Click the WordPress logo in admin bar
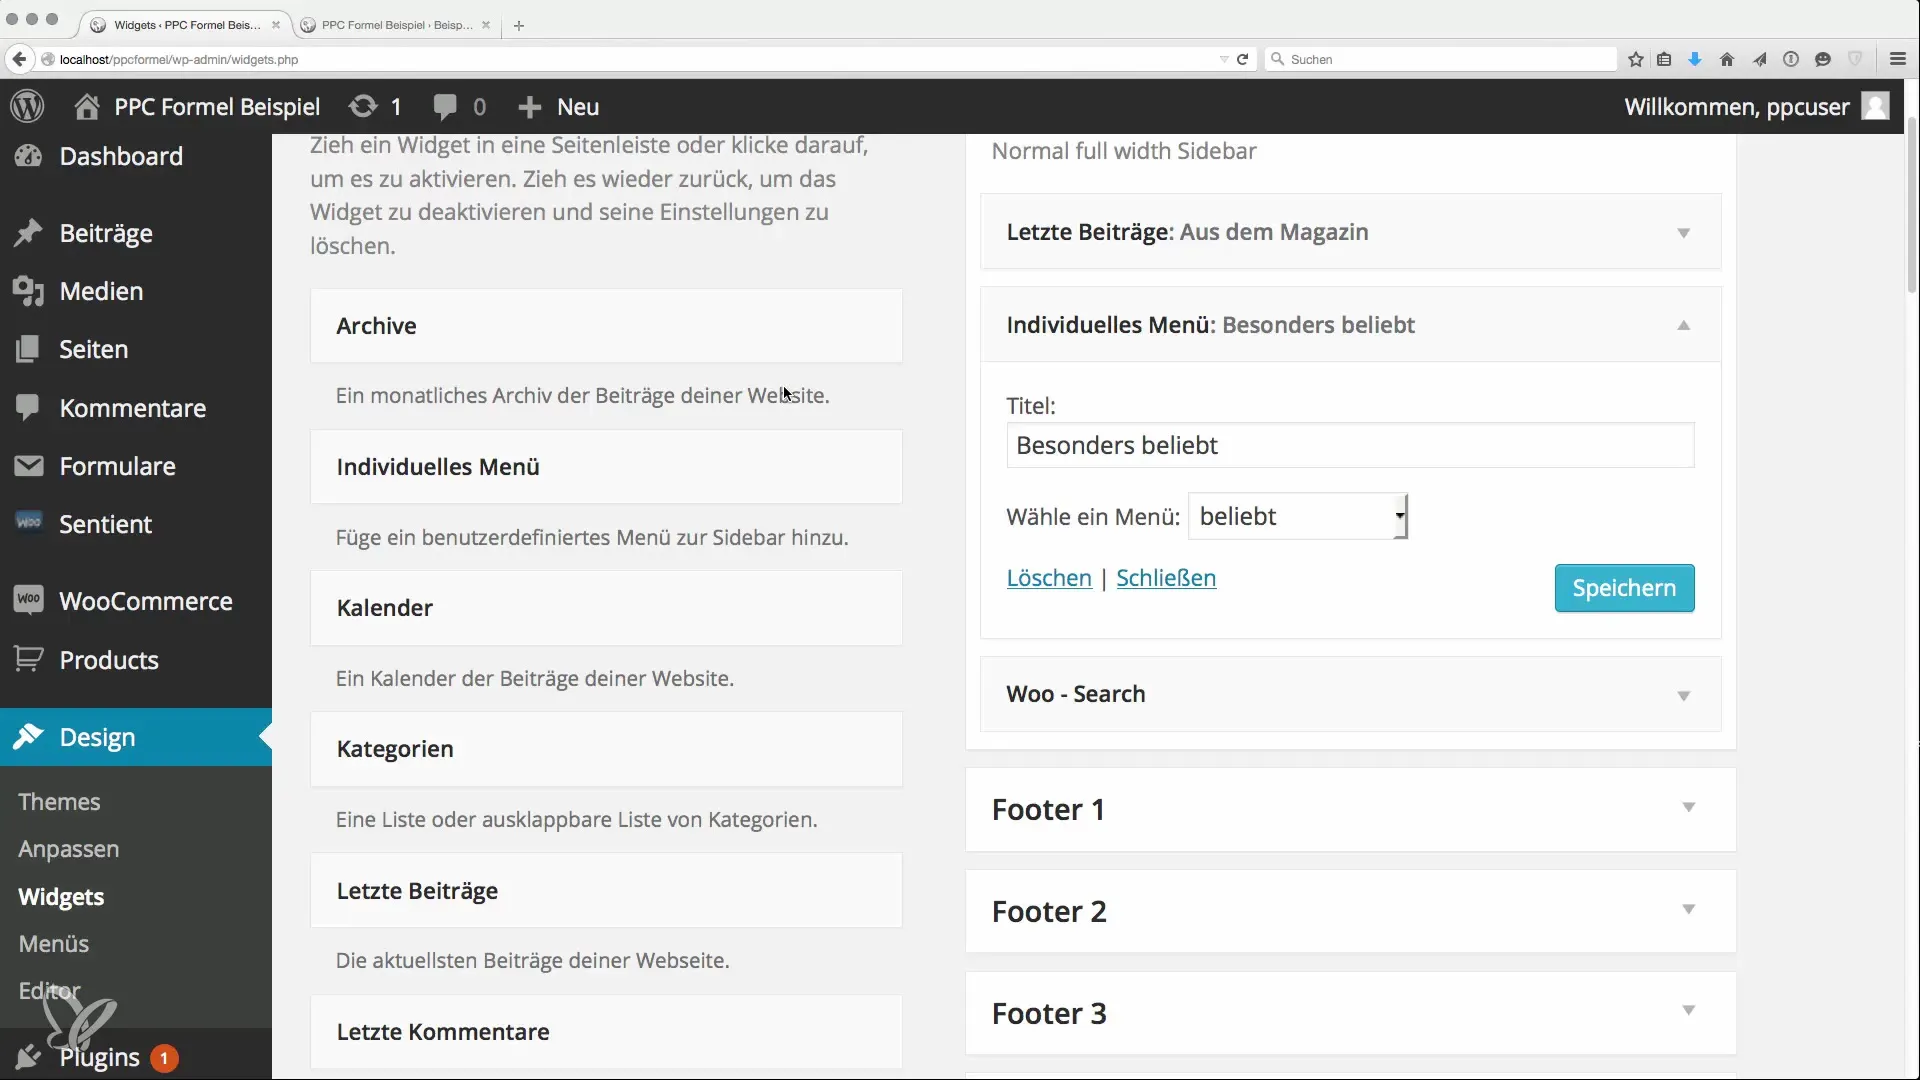The height and width of the screenshot is (1080, 1920). click(x=28, y=106)
